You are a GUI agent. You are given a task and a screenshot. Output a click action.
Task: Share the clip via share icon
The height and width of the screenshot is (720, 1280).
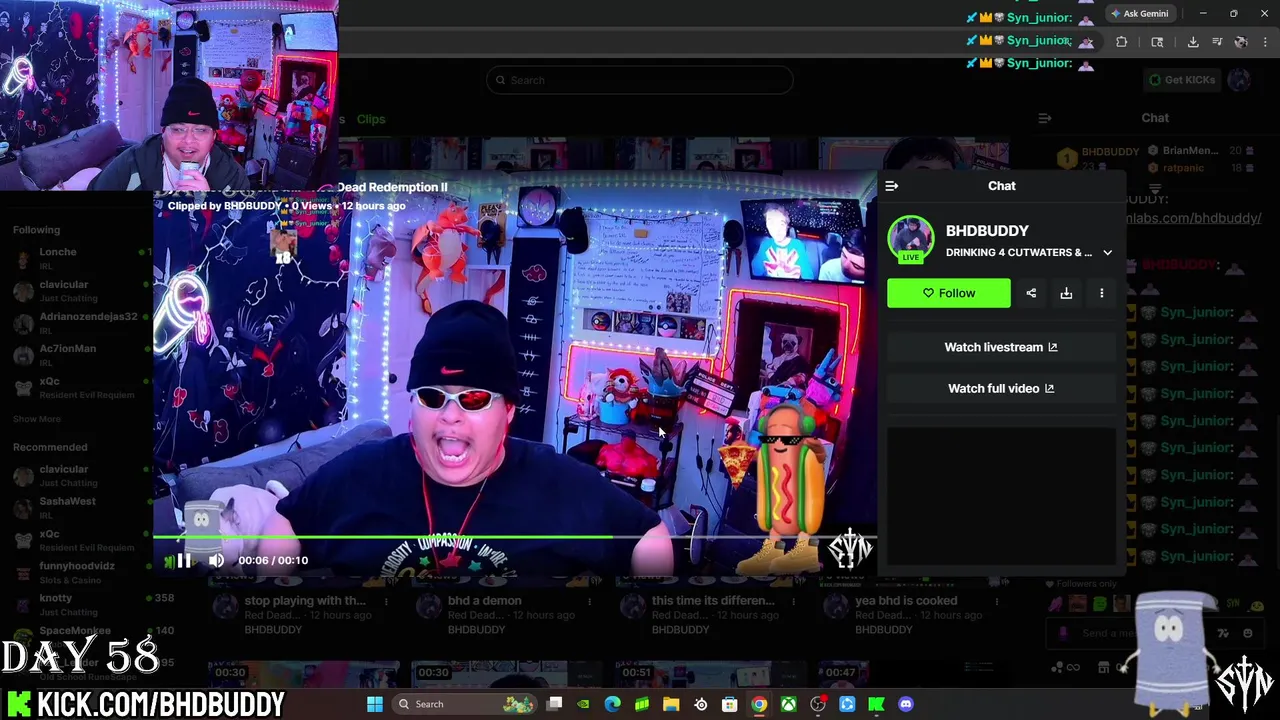click(1031, 293)
